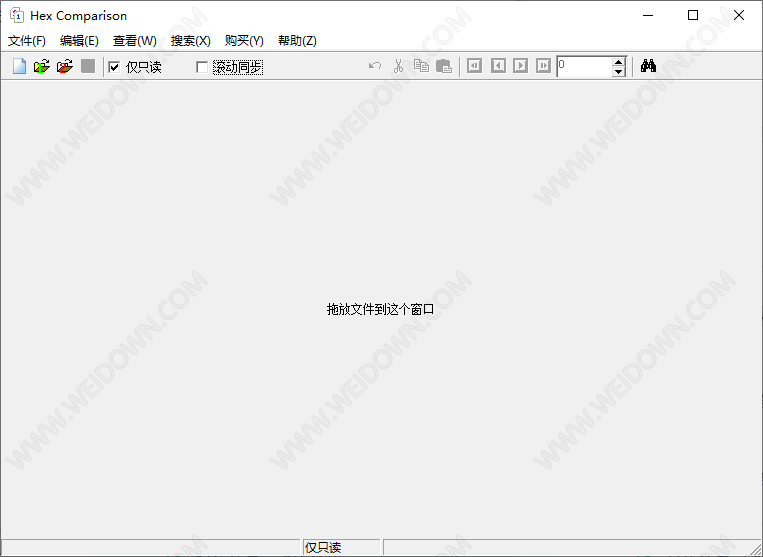Maximize the Hex Comparison window
This screenshot has height=557, width=763.
tap(693, 16)
